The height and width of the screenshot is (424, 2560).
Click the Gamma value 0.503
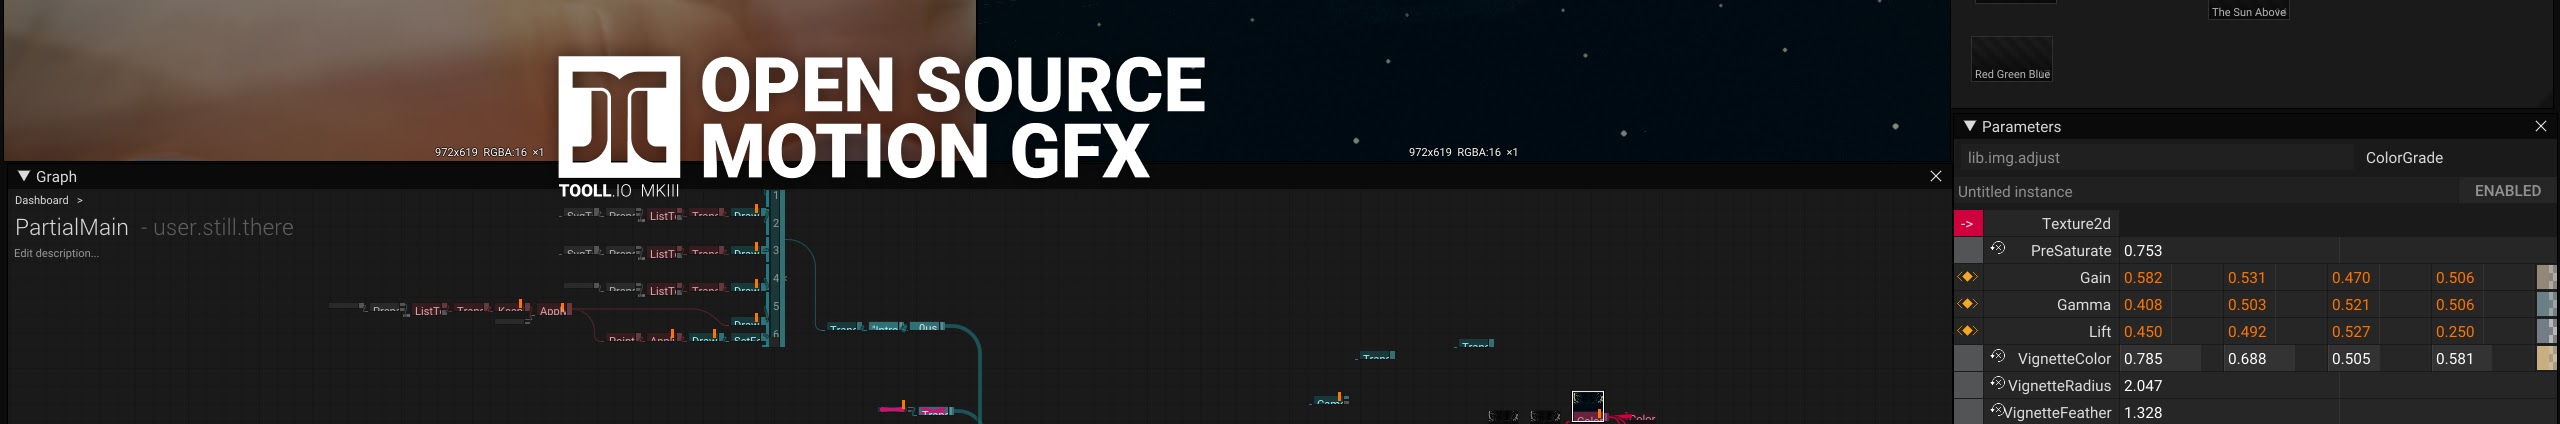(x=2247, y=305)
